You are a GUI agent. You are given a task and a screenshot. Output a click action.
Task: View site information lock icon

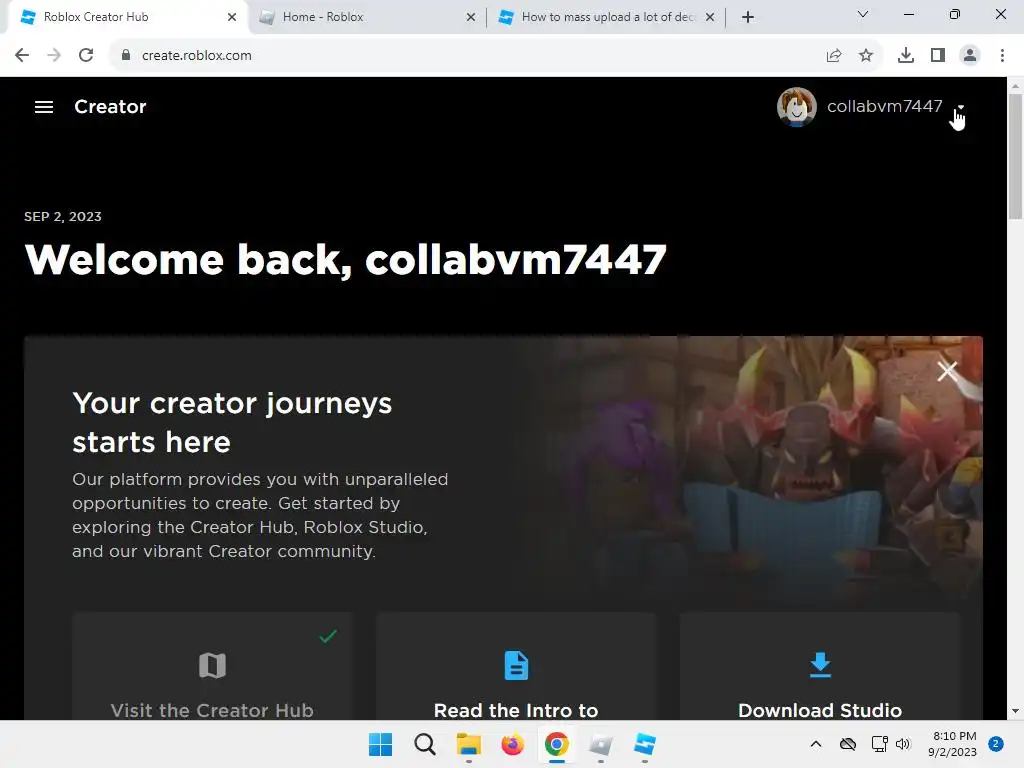coord(126,55)
